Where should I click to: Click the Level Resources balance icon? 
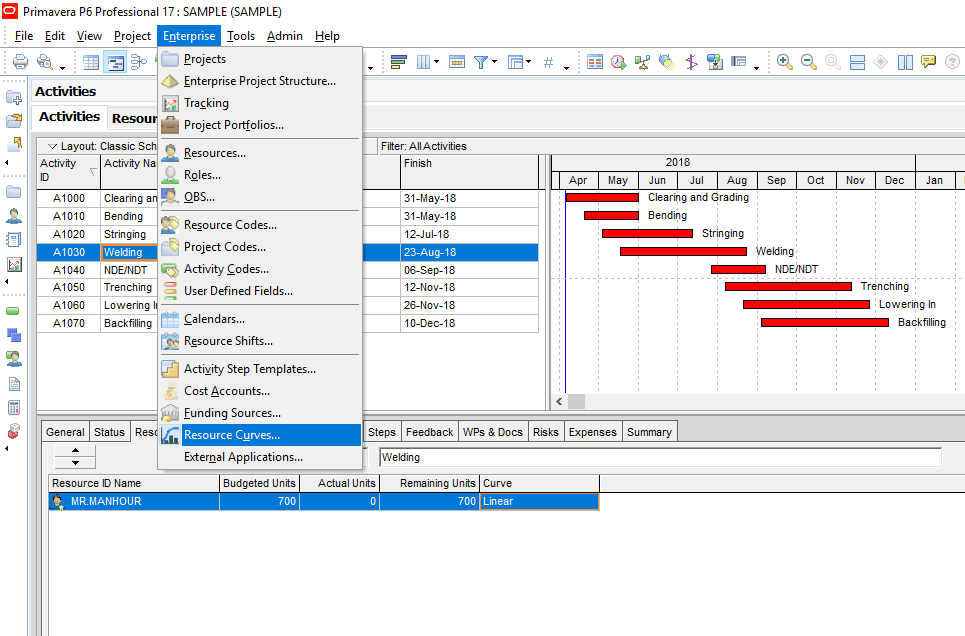point(643,62)
